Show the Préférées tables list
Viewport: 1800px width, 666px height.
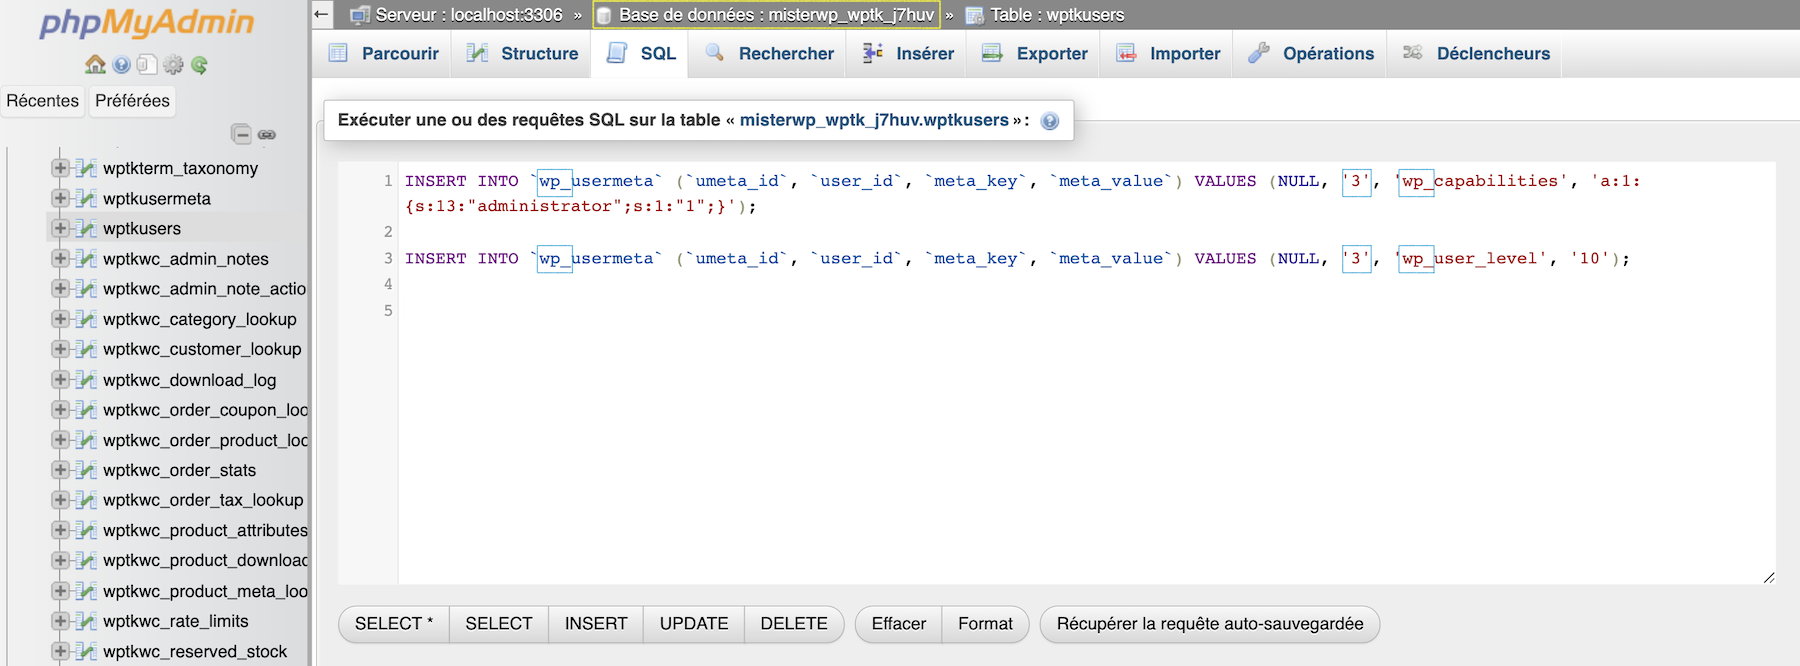point(132,100)
